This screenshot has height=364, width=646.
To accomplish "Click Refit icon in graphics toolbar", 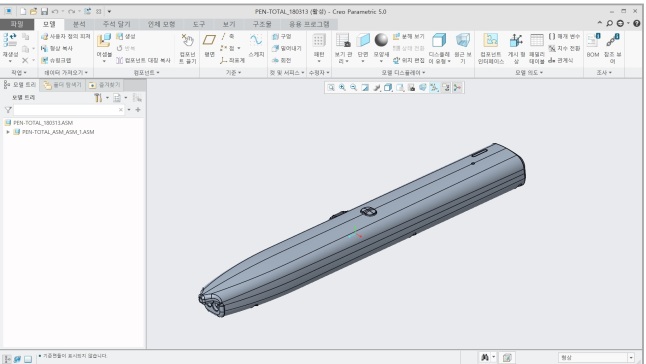I will click(331, 87).
